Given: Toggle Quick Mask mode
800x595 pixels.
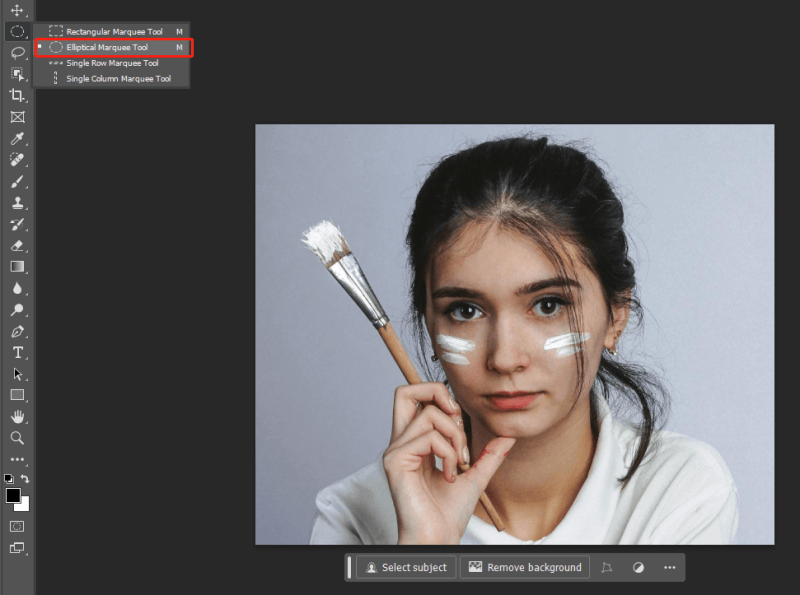Looking at the screenshot, I should [17, 526].
